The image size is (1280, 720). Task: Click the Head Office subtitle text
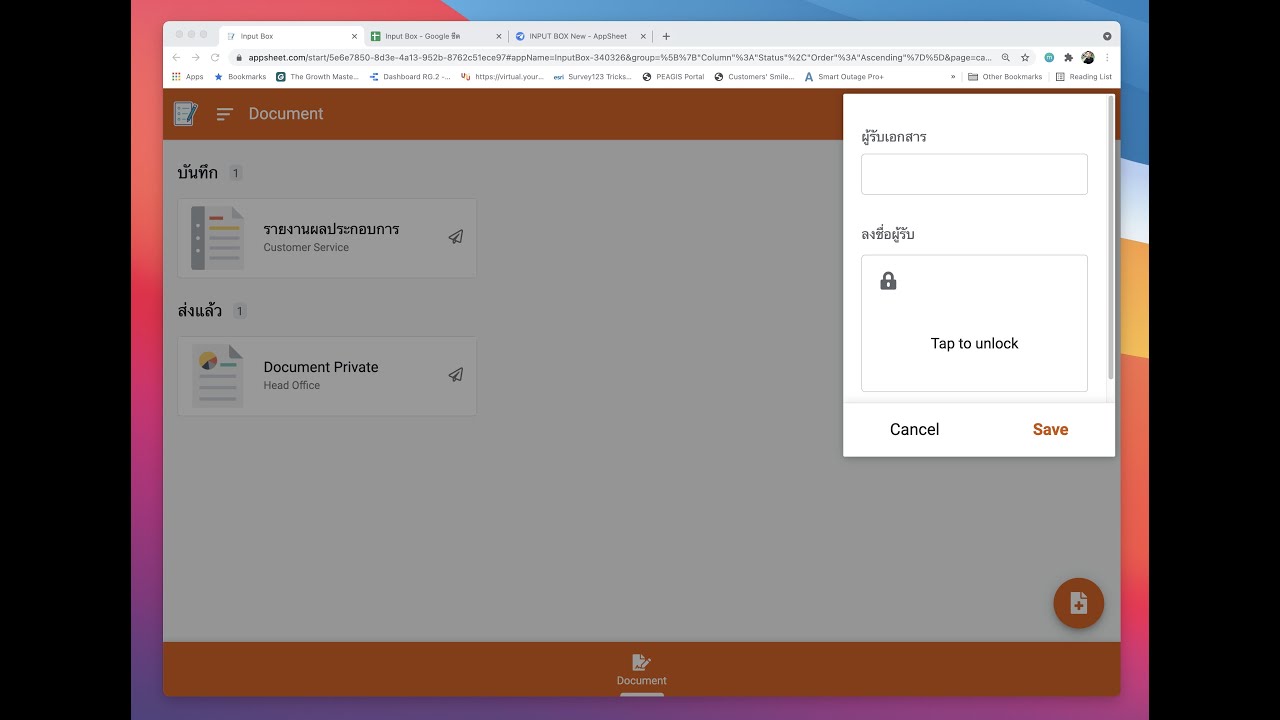pos(292,386)
